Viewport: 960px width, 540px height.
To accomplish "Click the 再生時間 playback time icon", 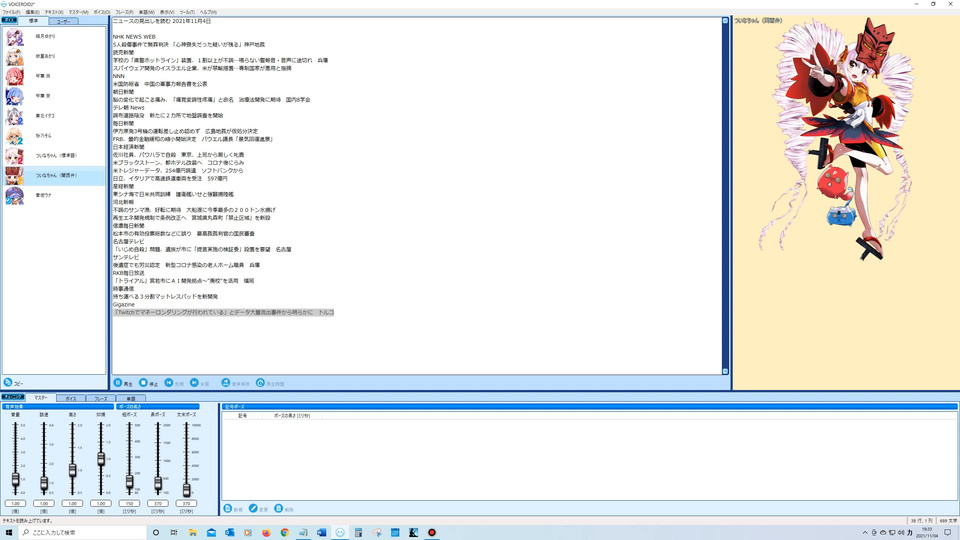I will click(x=260, y=383).
